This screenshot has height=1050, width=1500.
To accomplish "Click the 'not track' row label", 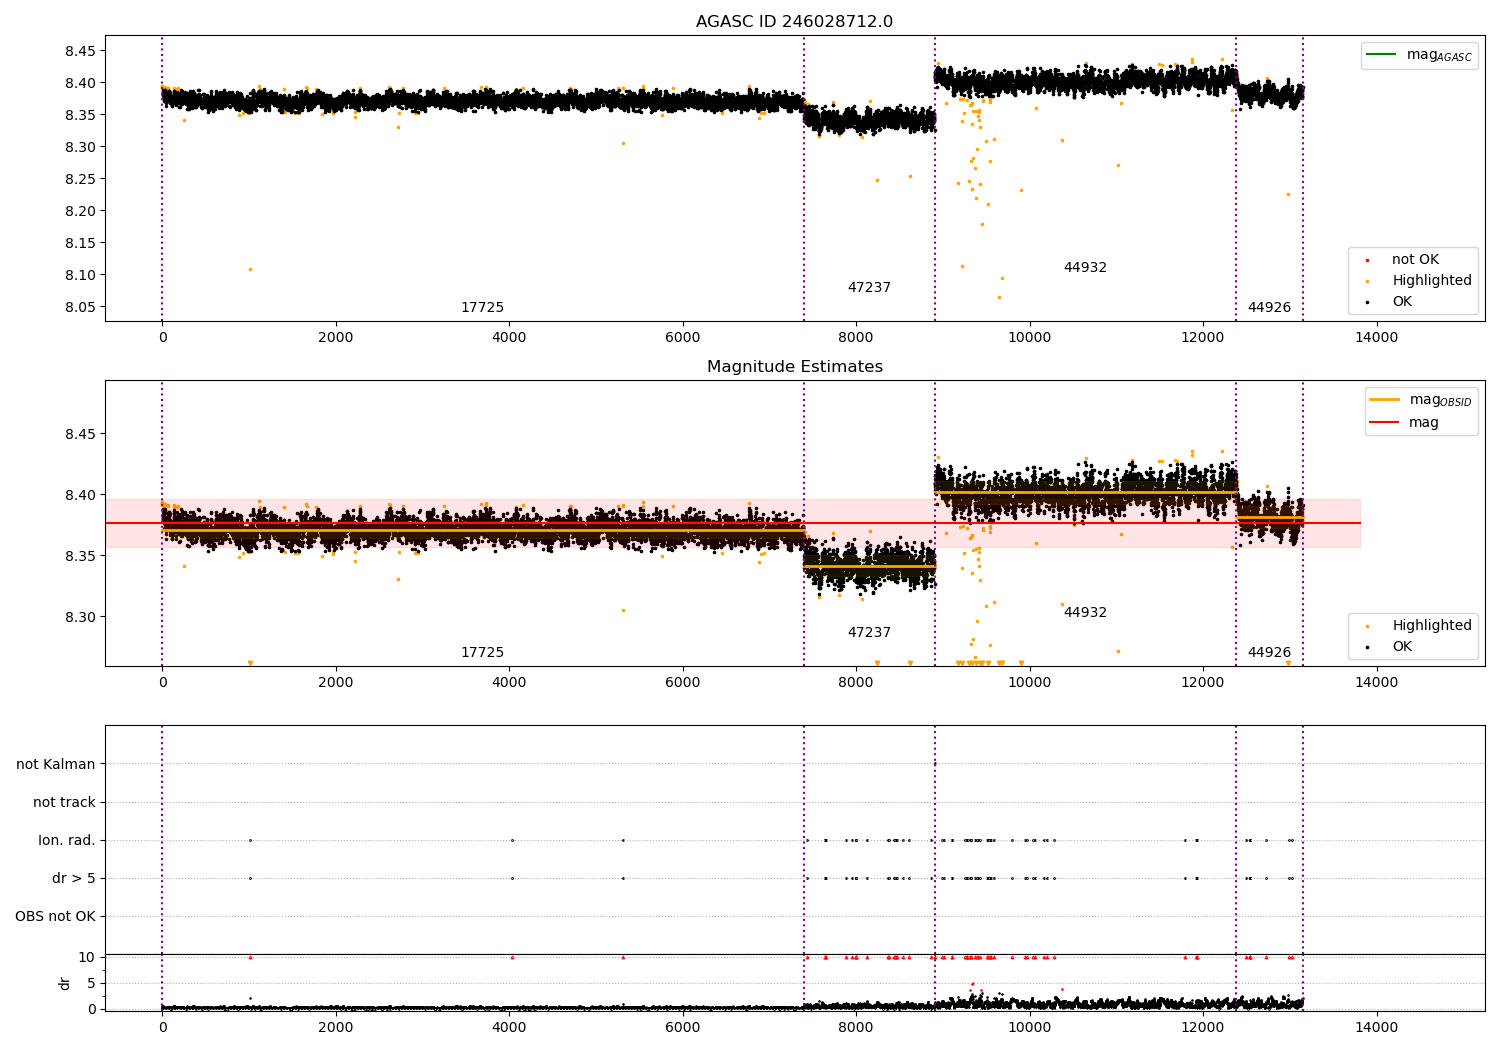I will [64, 802].
